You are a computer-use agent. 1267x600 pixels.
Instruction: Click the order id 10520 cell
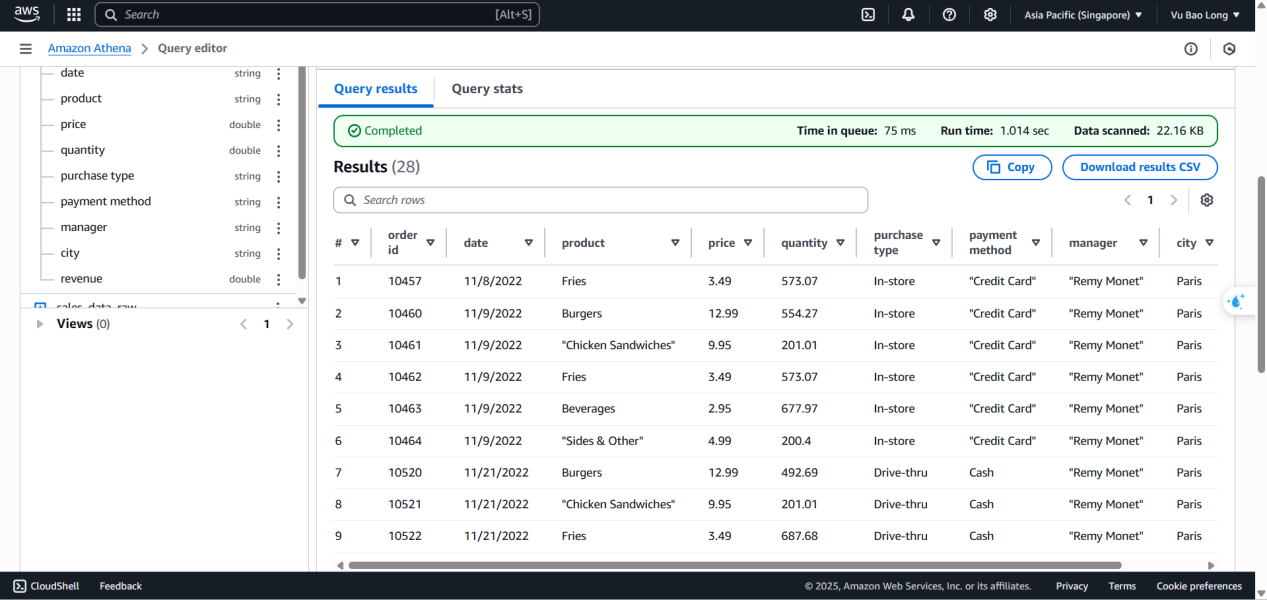pos(405,473)
